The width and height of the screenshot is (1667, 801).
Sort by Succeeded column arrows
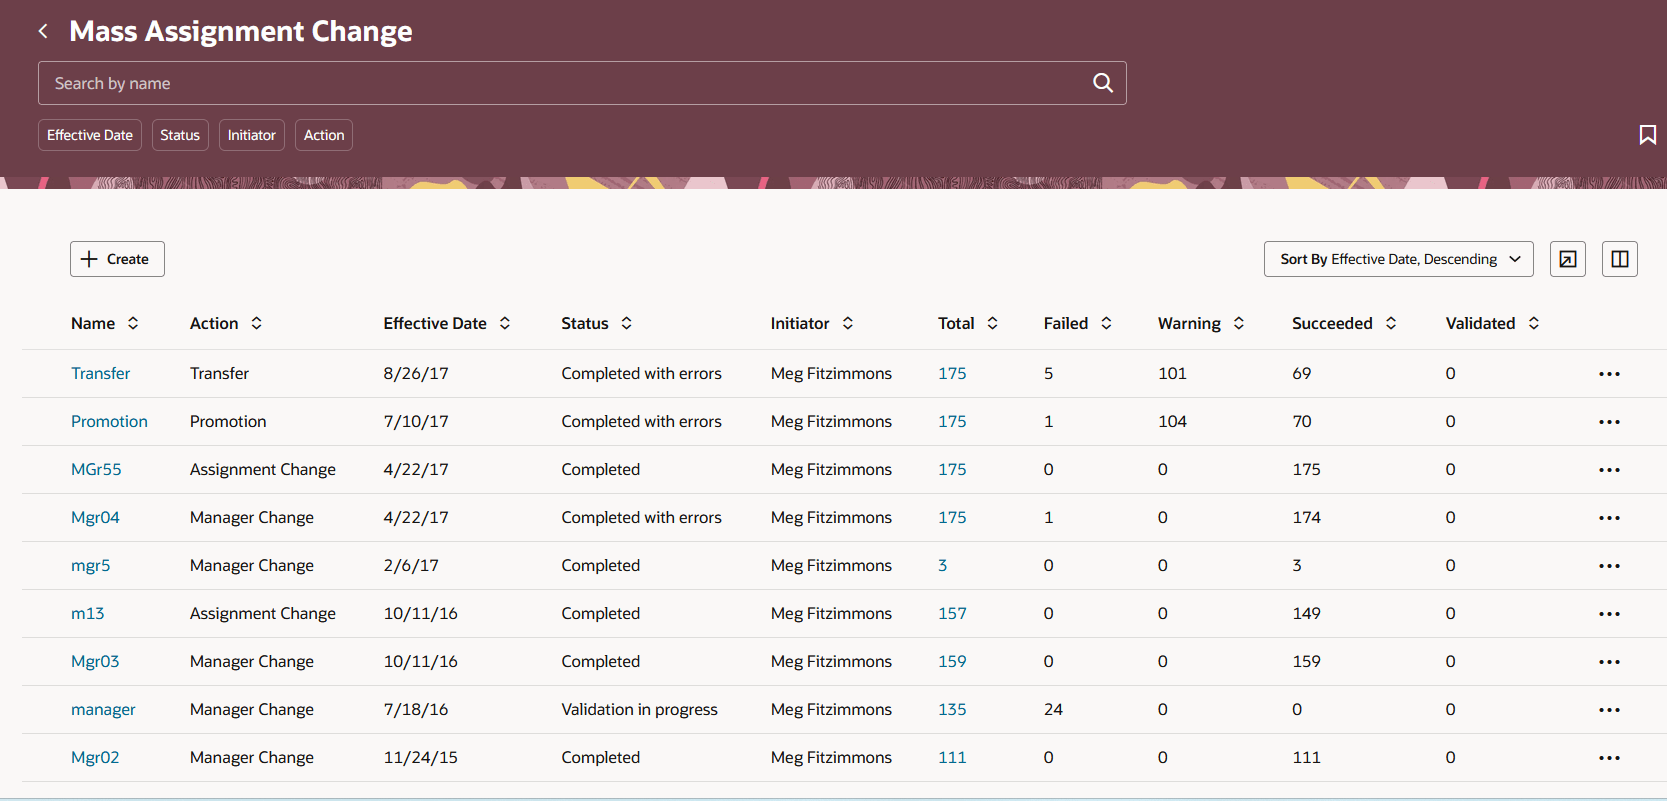coord(1391,323)
